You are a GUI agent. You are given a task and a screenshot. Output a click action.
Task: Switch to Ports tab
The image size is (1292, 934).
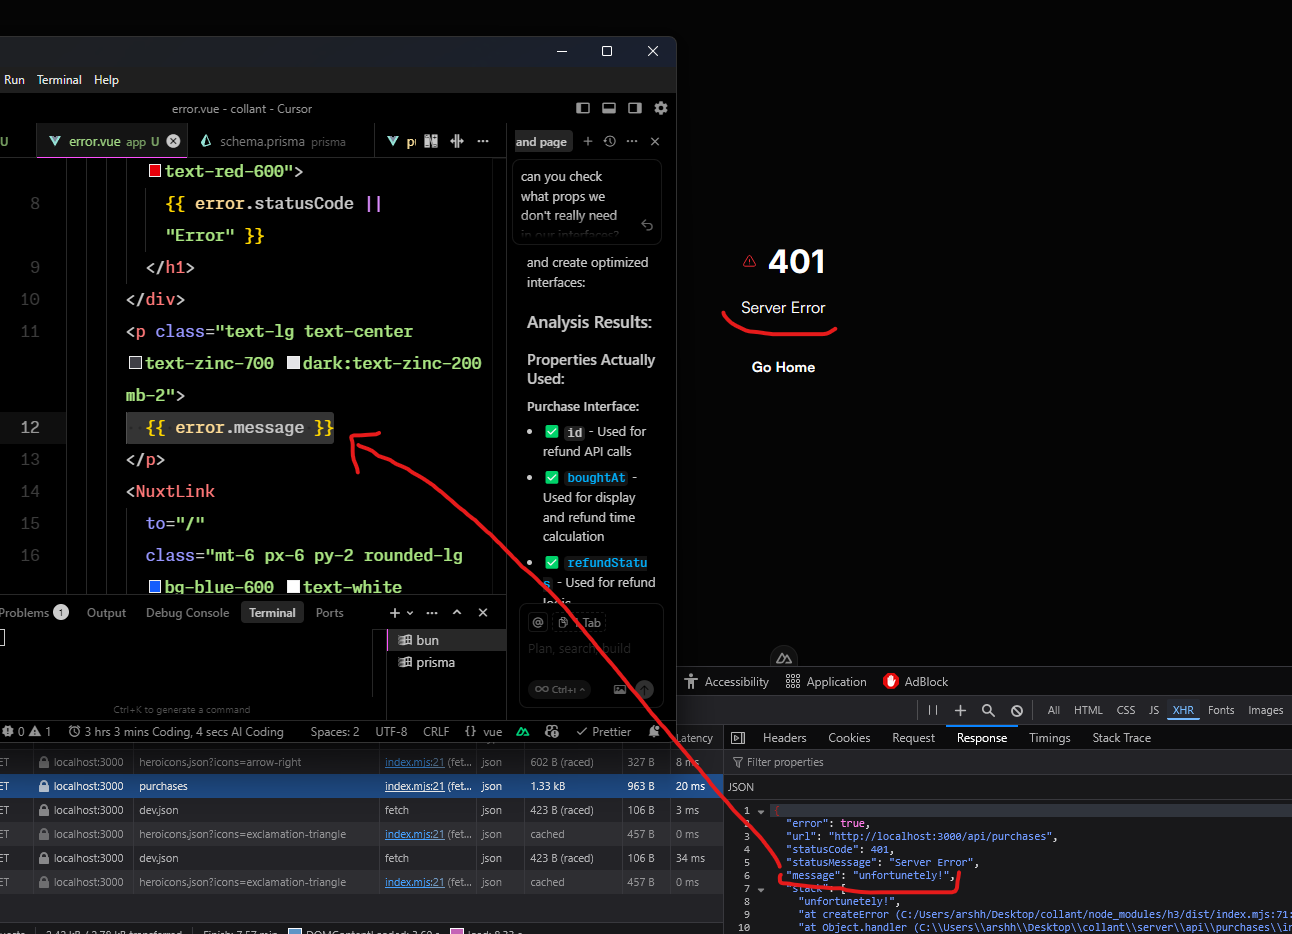pyautogui.click(x=329, y=613)
